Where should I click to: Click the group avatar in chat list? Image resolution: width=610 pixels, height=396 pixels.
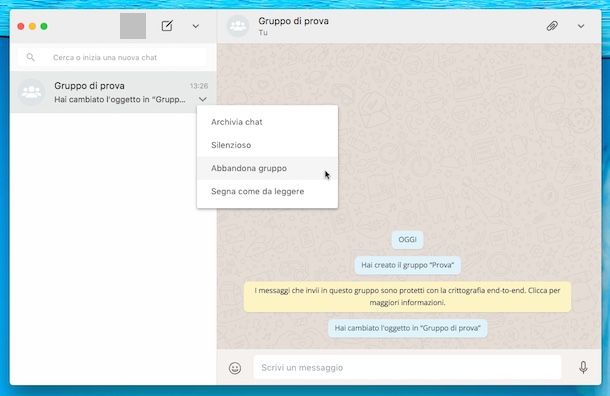coord(32,92)
